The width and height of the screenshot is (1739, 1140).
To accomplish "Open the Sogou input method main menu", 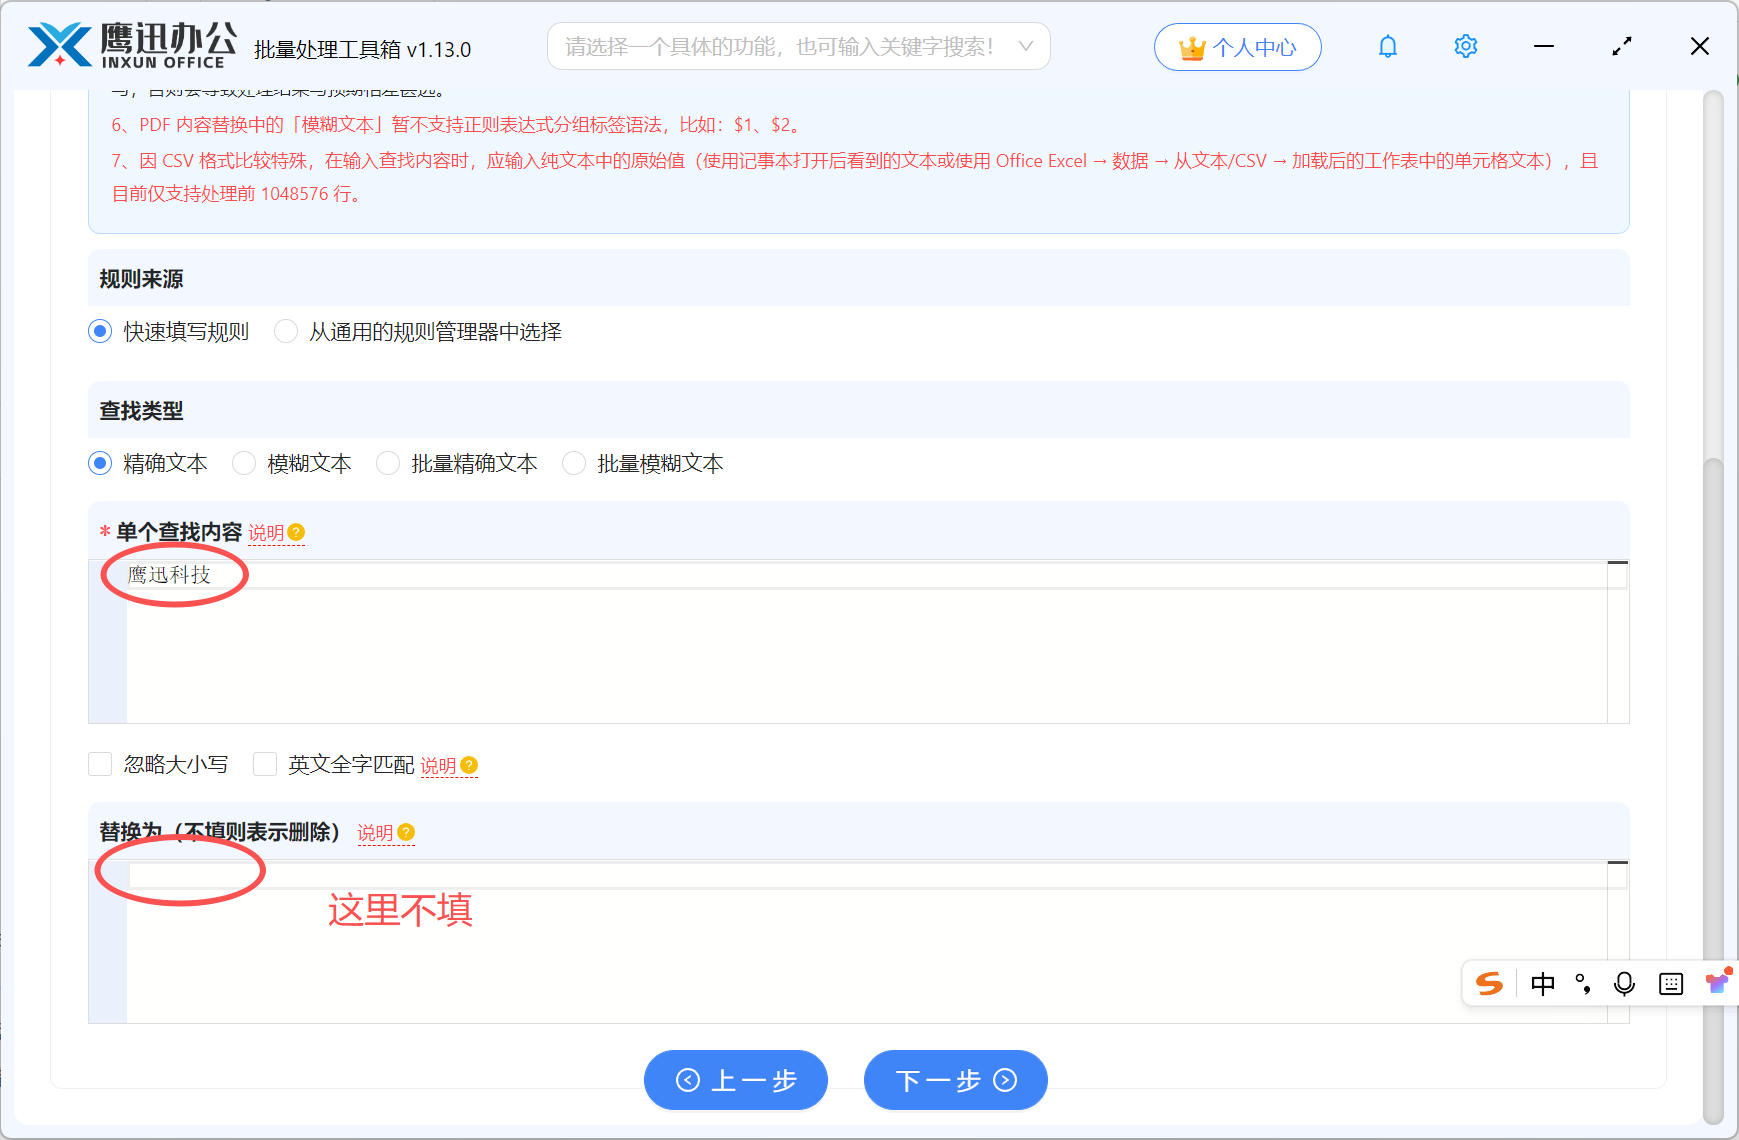I will [1489, 984].
